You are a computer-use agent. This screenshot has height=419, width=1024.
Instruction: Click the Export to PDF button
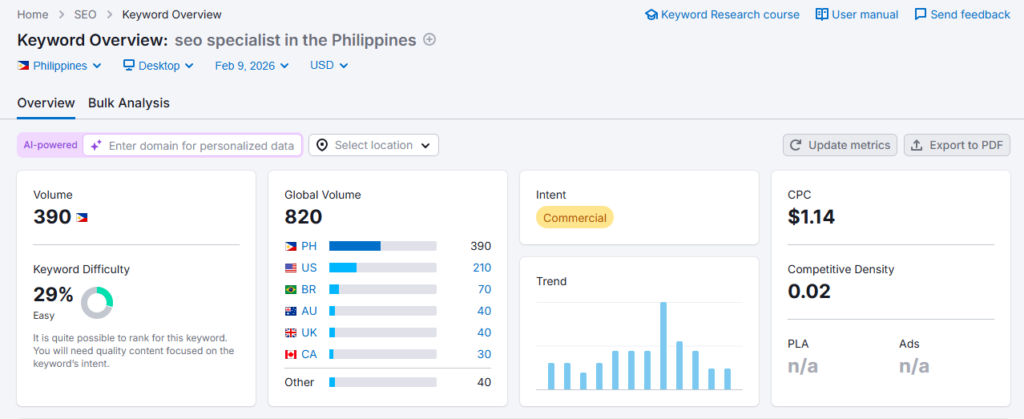(957, 146)
